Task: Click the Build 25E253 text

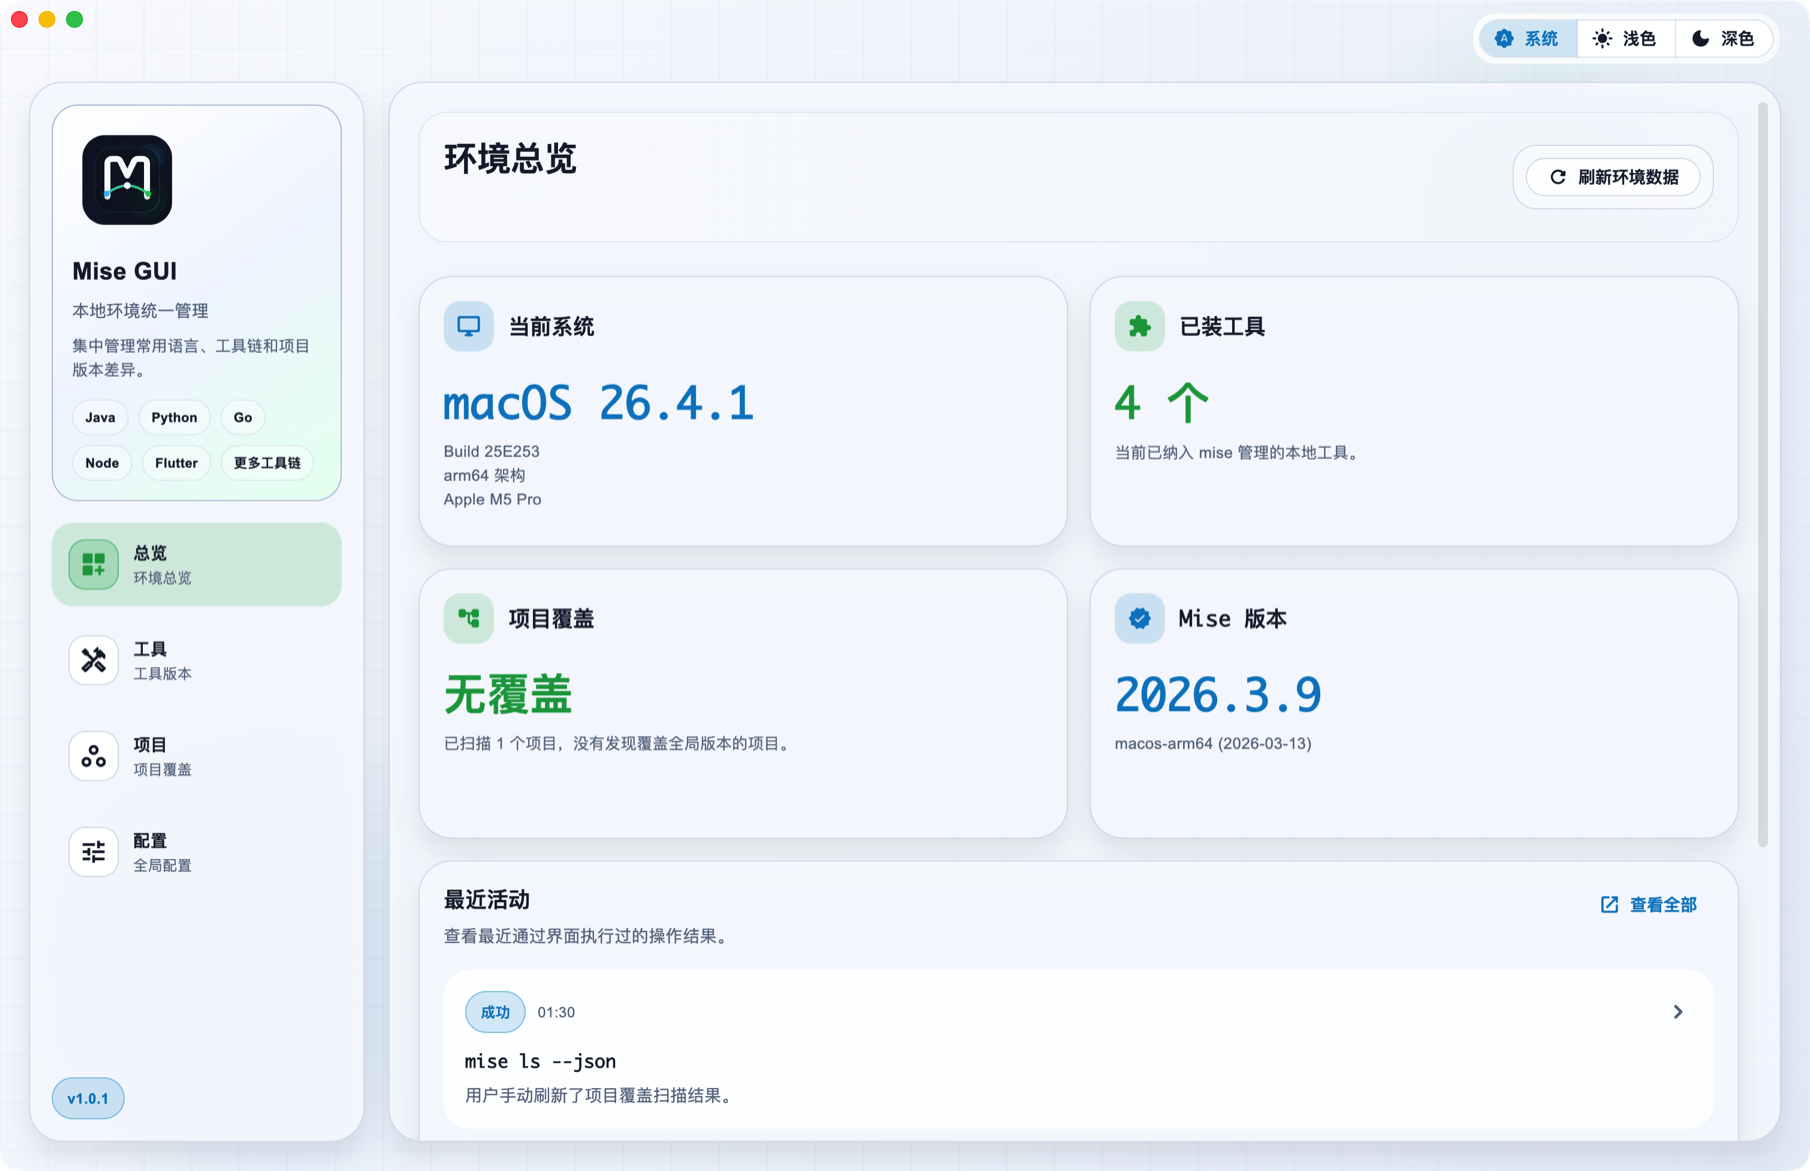Action: 492,451
